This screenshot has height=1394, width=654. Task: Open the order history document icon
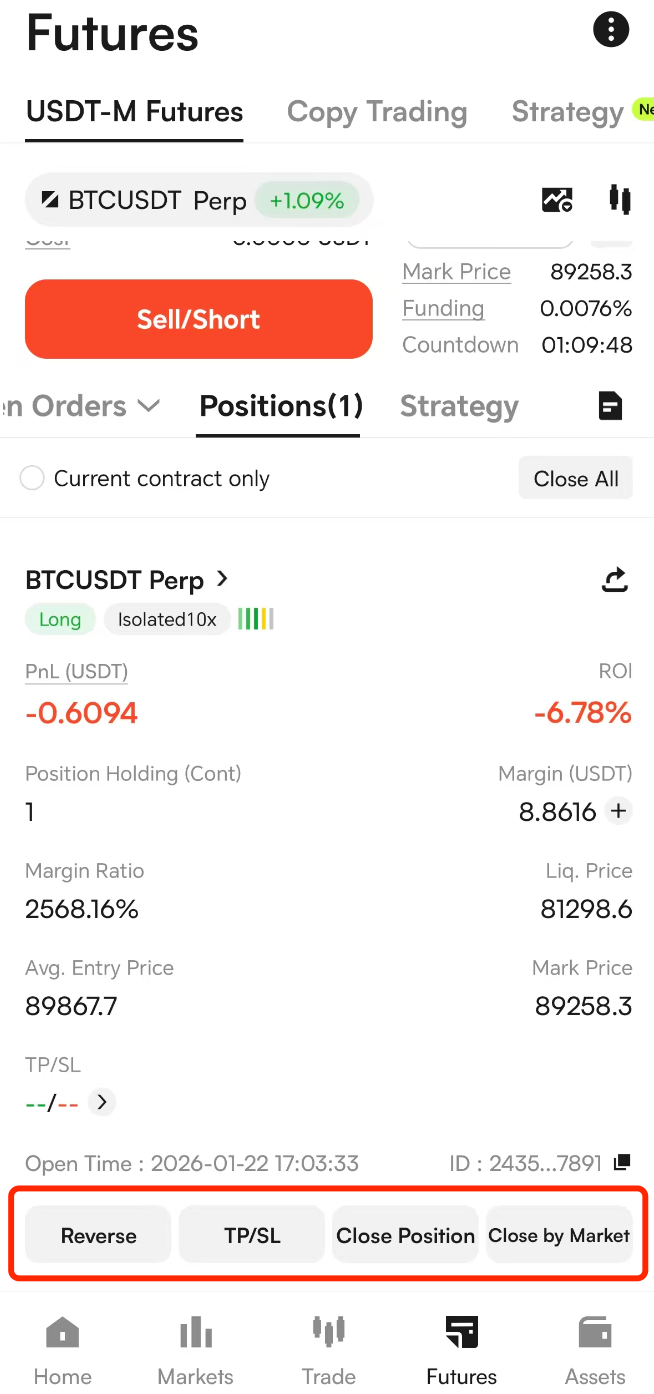tap(609, 406)
